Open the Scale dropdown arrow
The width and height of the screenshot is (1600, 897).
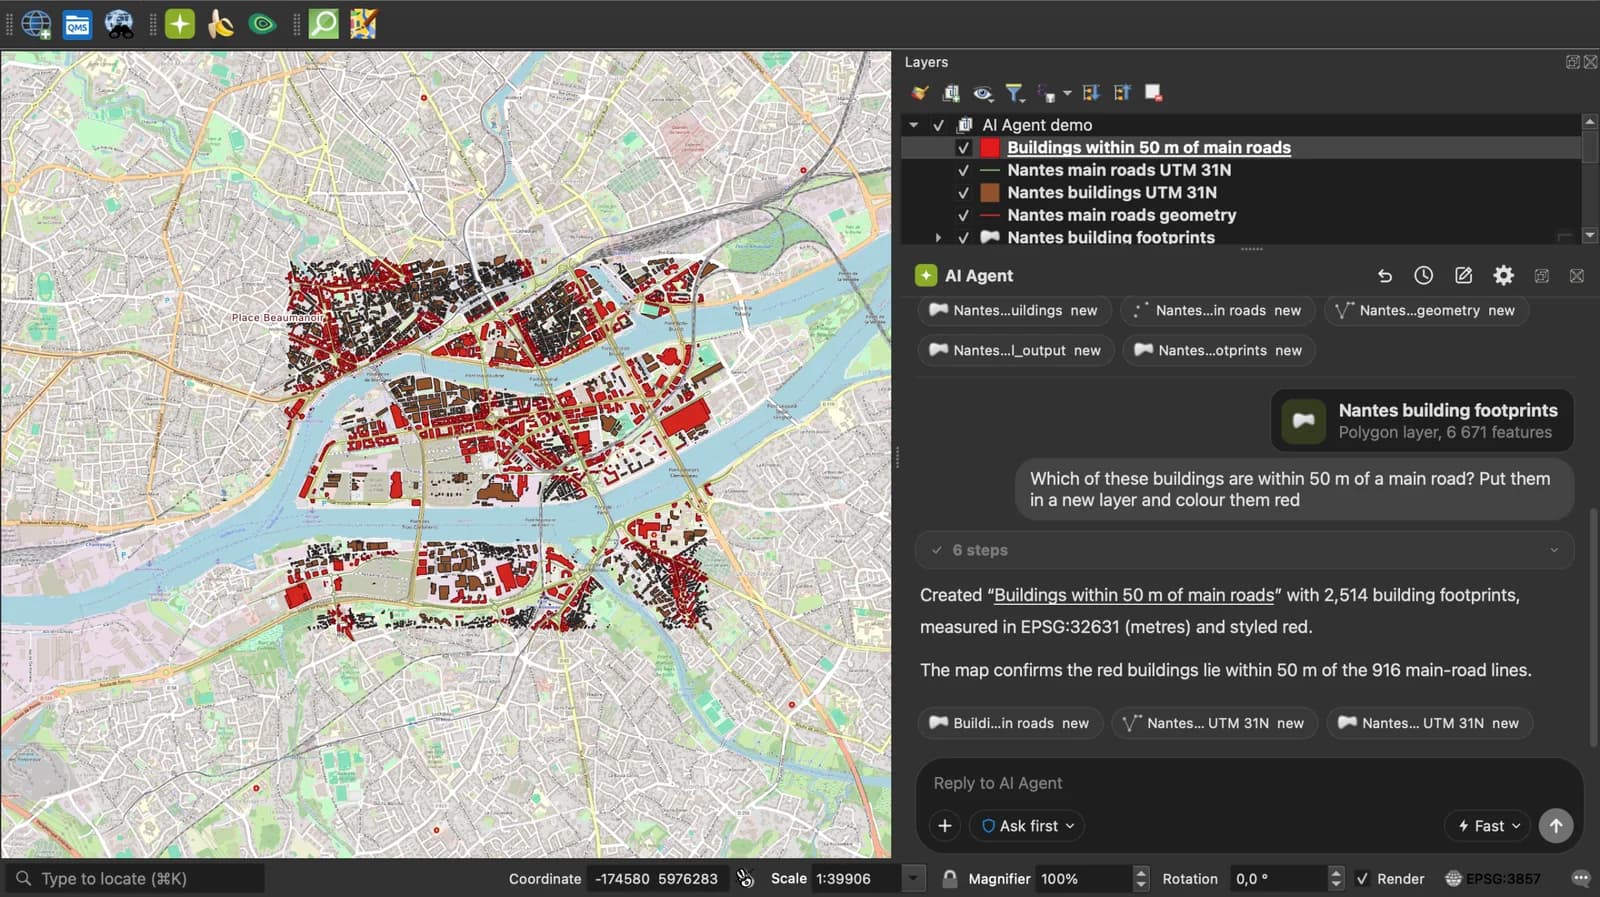pos(913,879)
